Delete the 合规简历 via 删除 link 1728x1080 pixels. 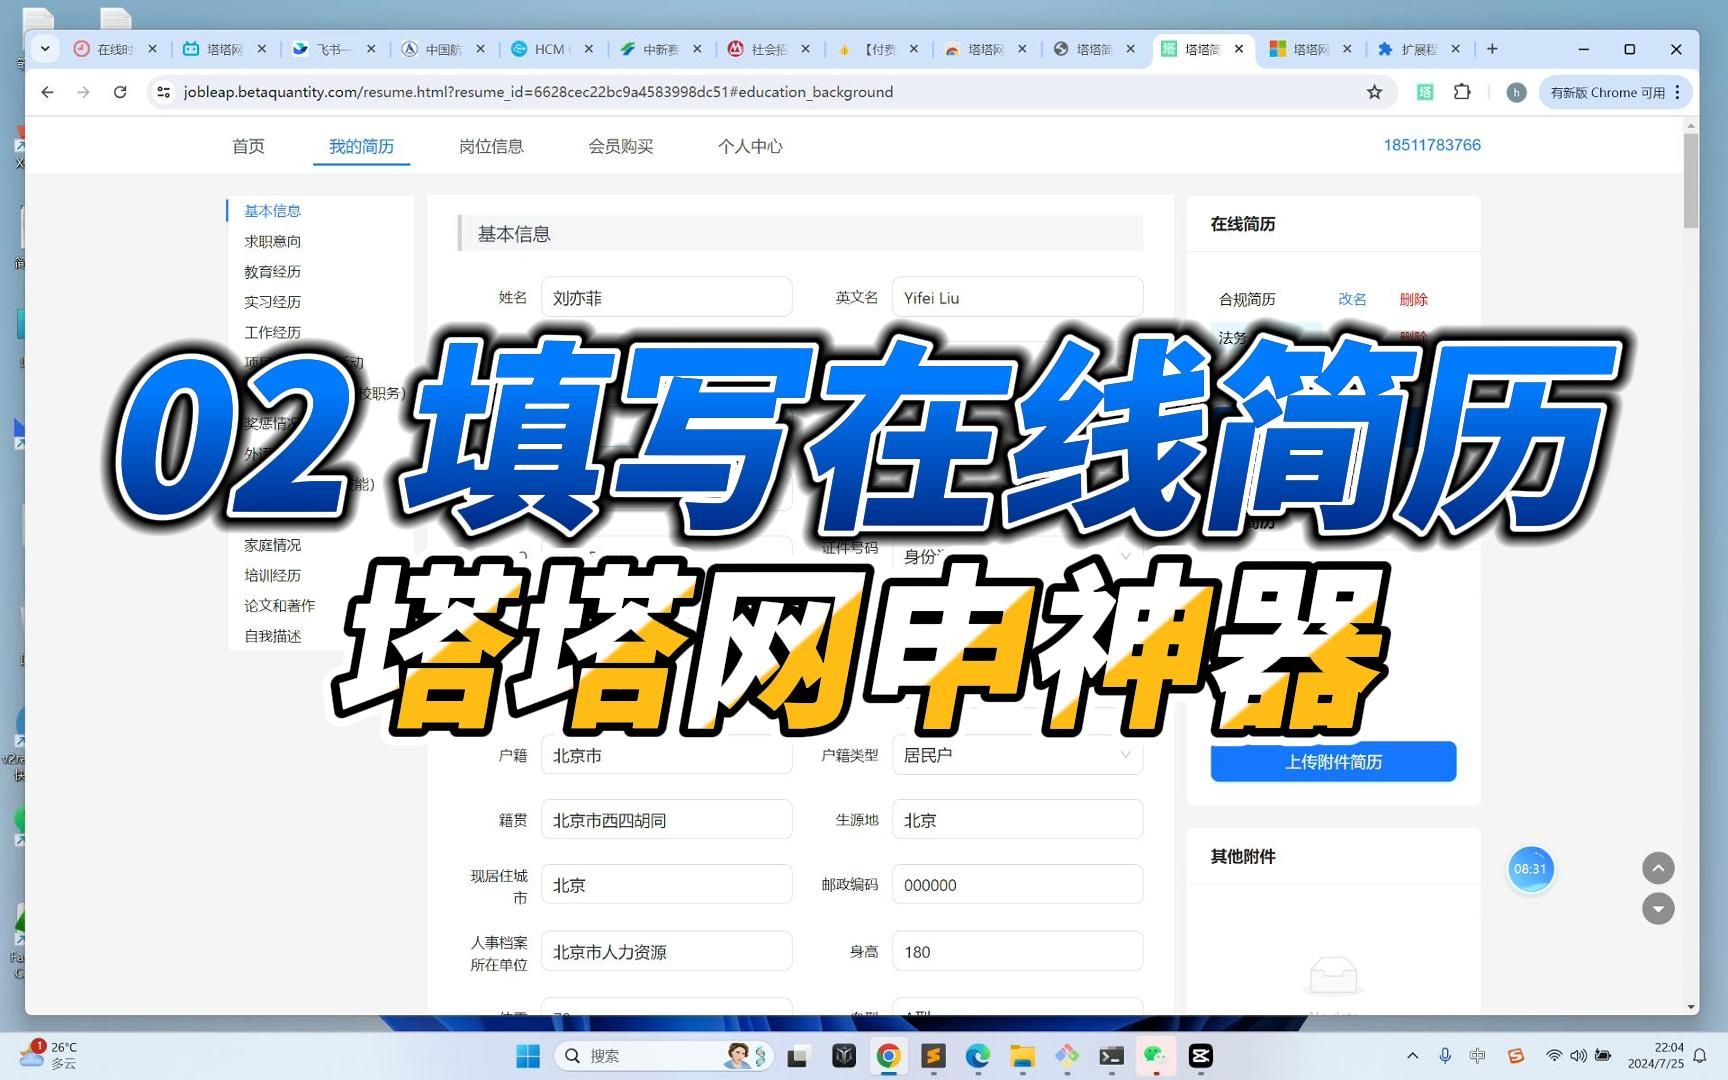[x=1413, y=299]
